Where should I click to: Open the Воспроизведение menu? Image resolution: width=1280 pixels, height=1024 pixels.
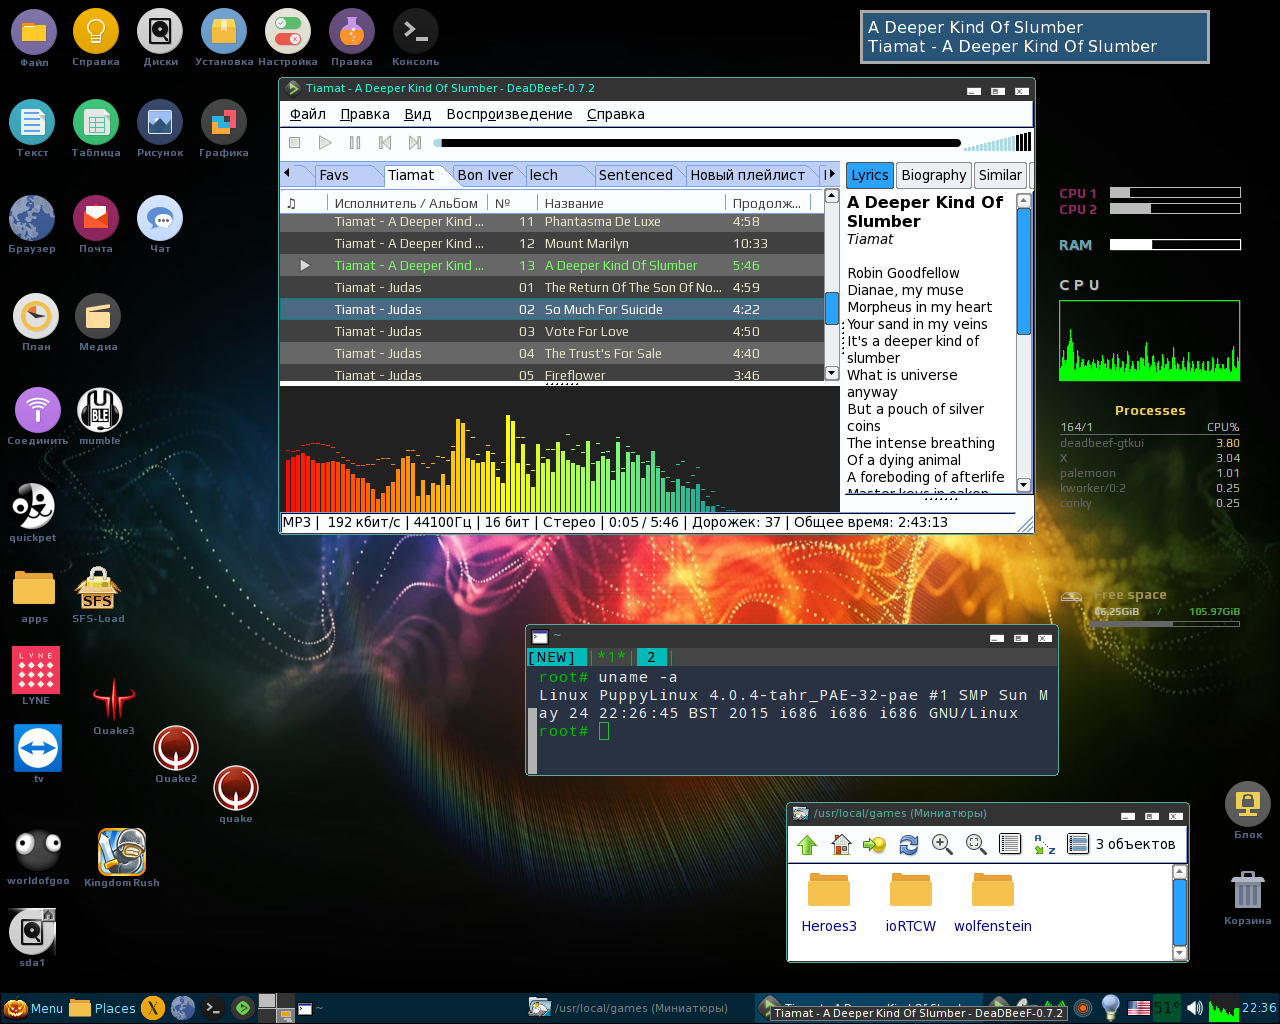tap(509, 114)
